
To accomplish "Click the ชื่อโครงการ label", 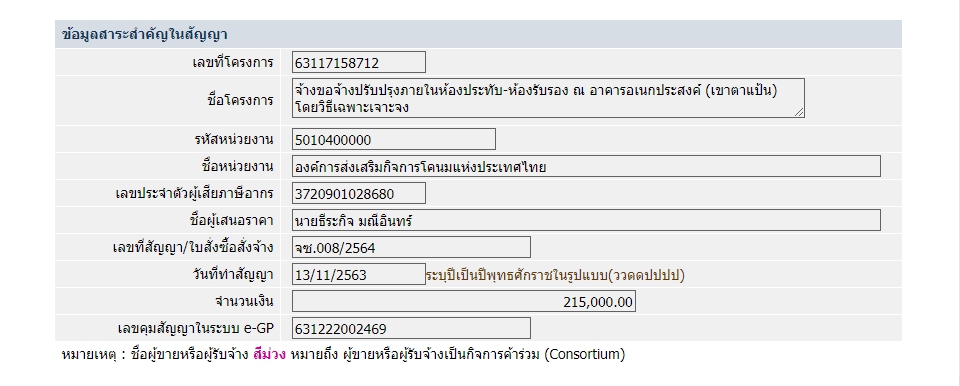I will [241, 100].
